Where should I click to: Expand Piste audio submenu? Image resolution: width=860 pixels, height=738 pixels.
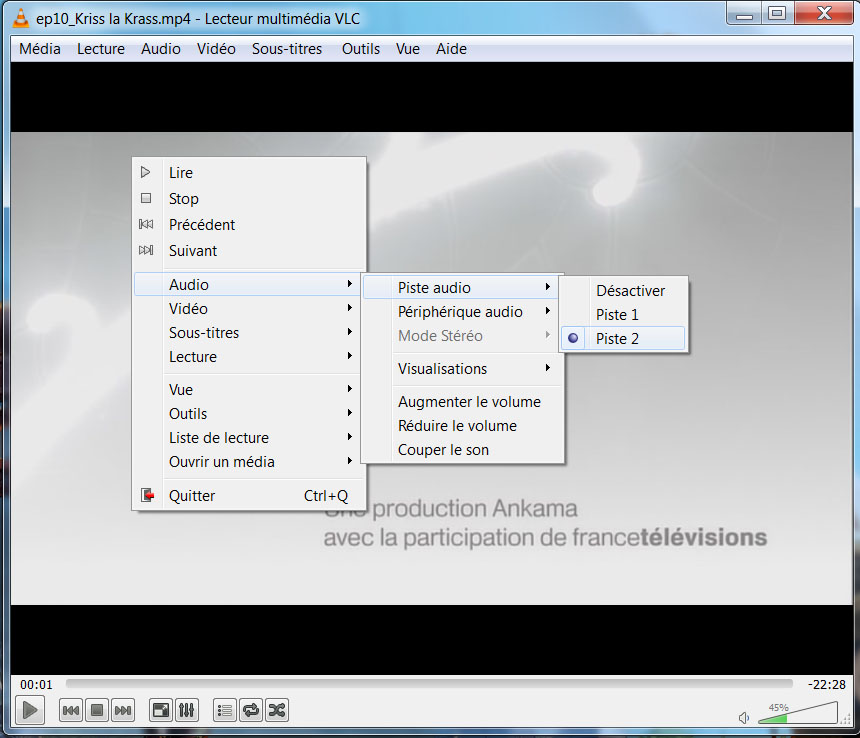[461, 288]
